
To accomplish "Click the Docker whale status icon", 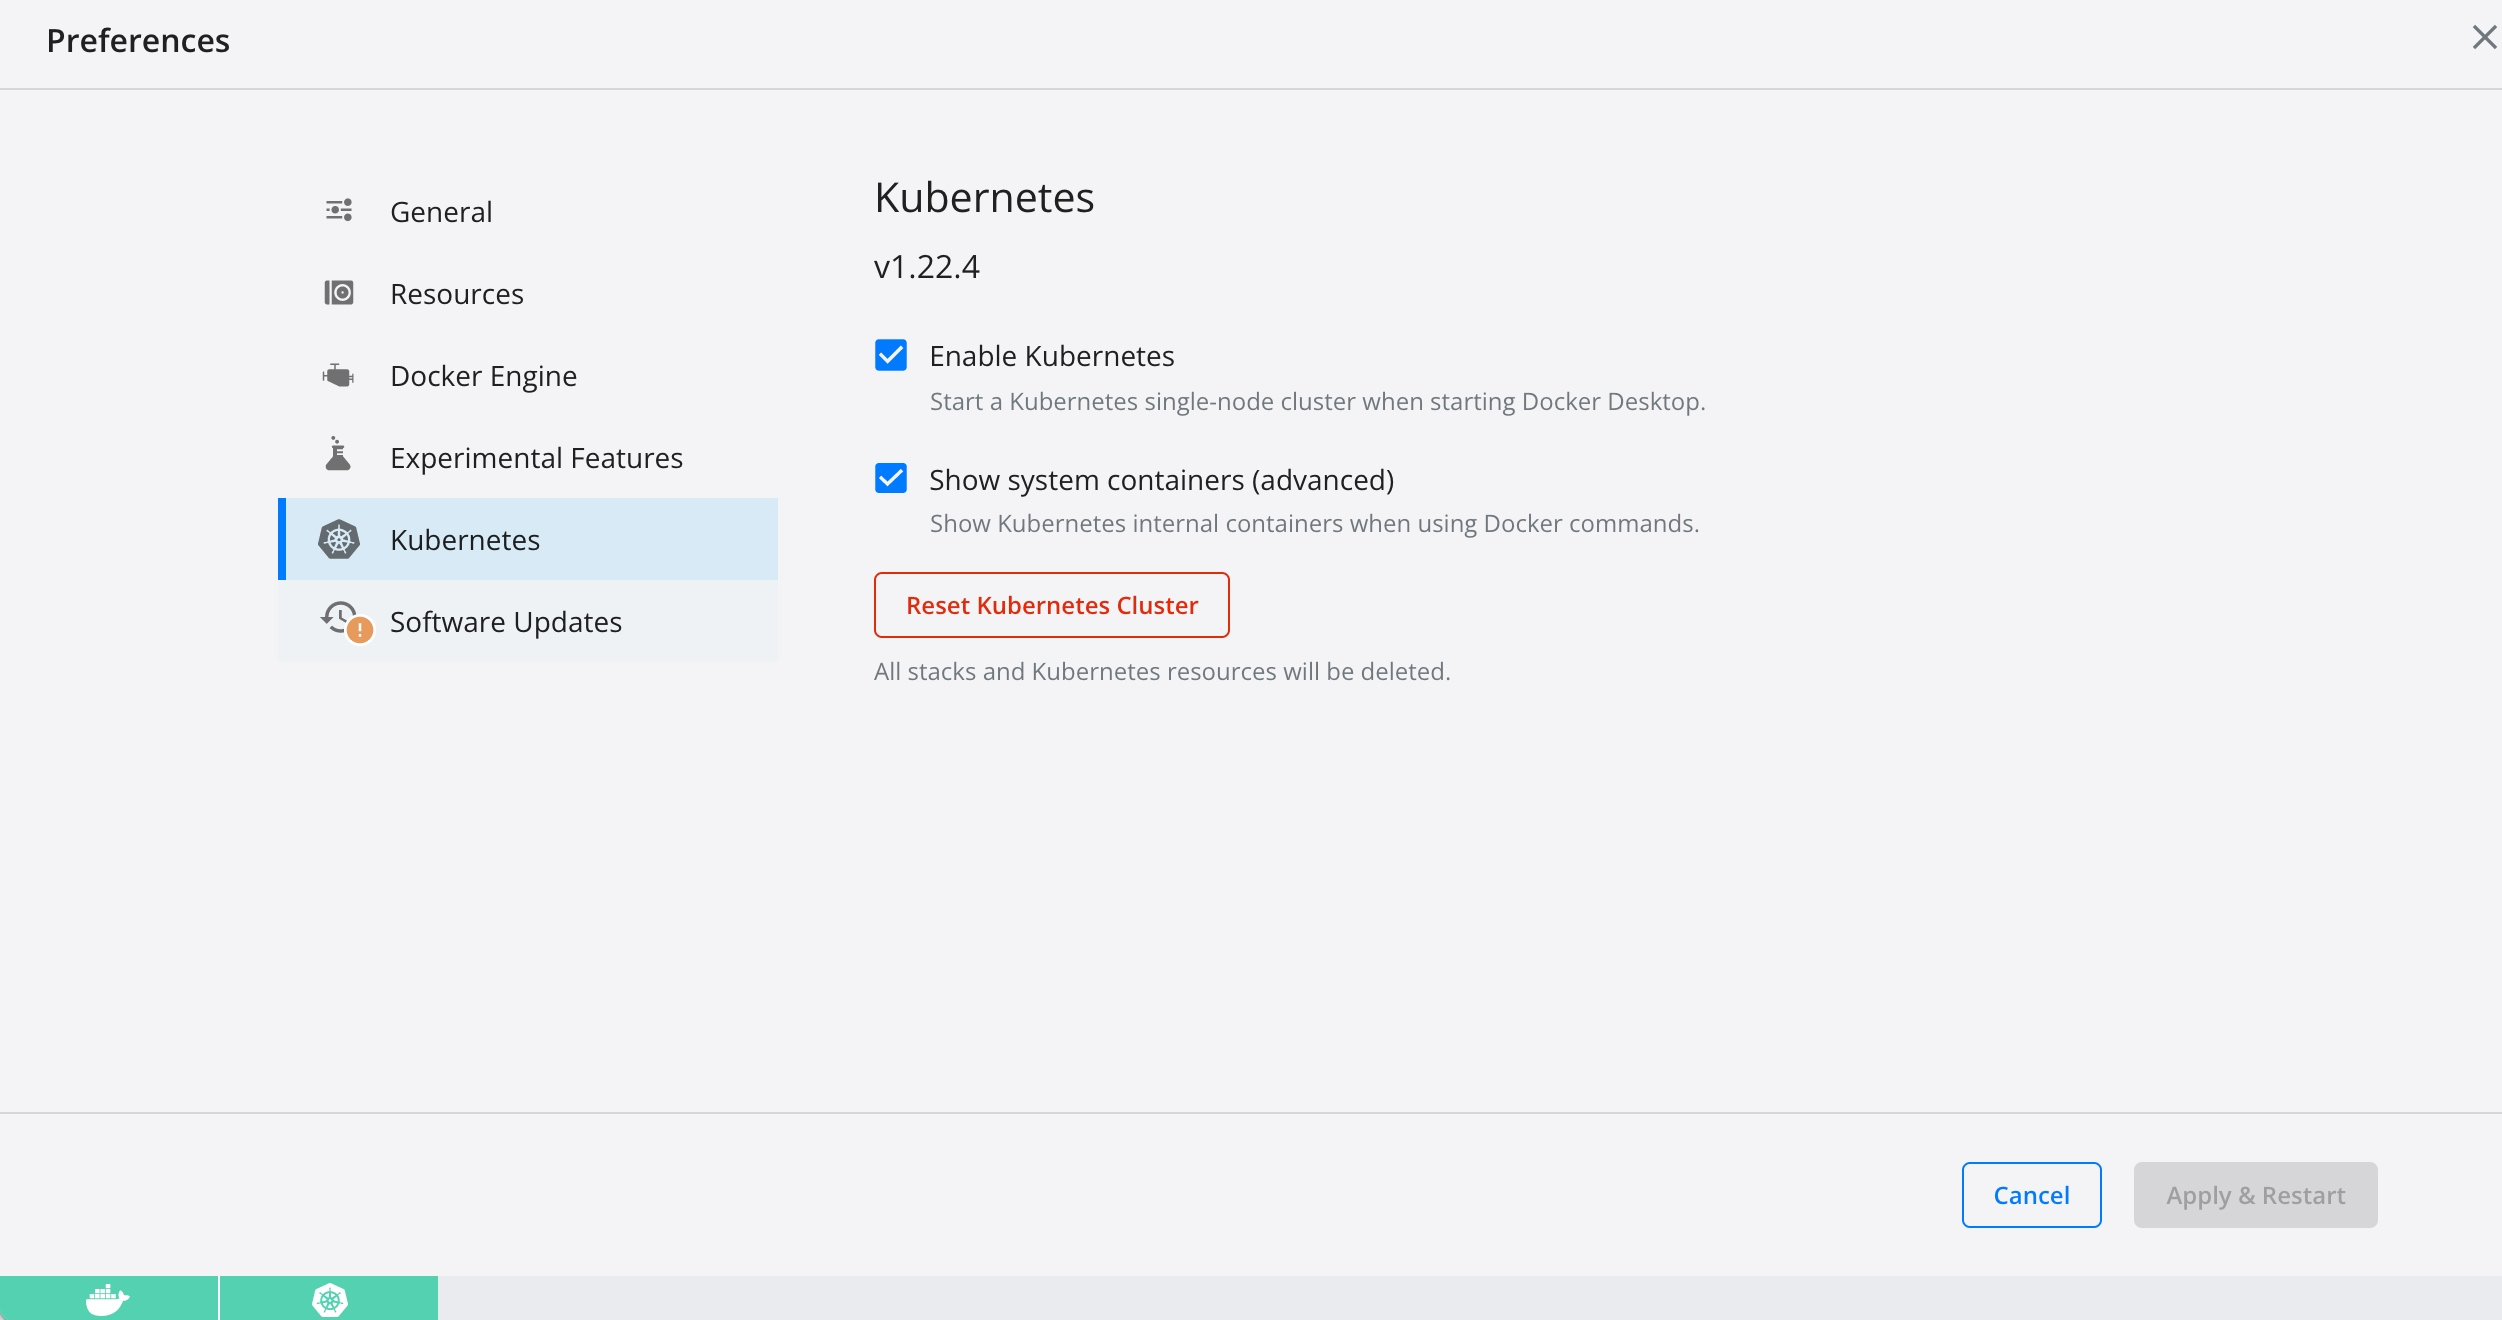I will coord(107,1299).
